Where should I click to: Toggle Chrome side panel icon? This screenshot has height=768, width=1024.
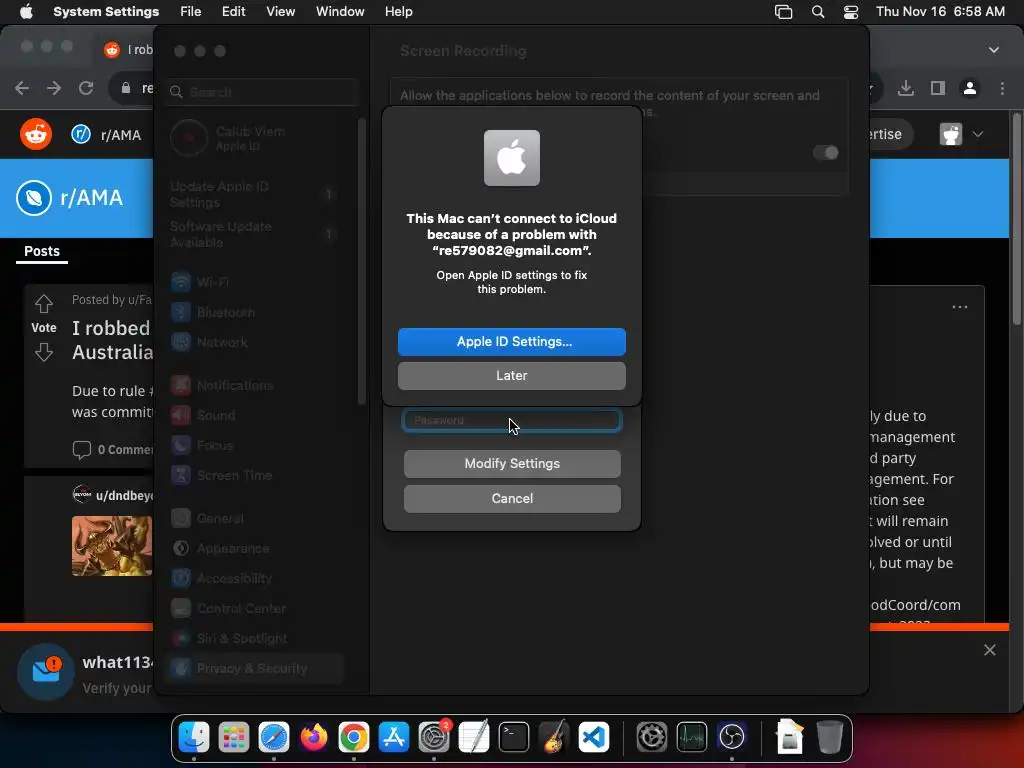(x=938, y=88)
